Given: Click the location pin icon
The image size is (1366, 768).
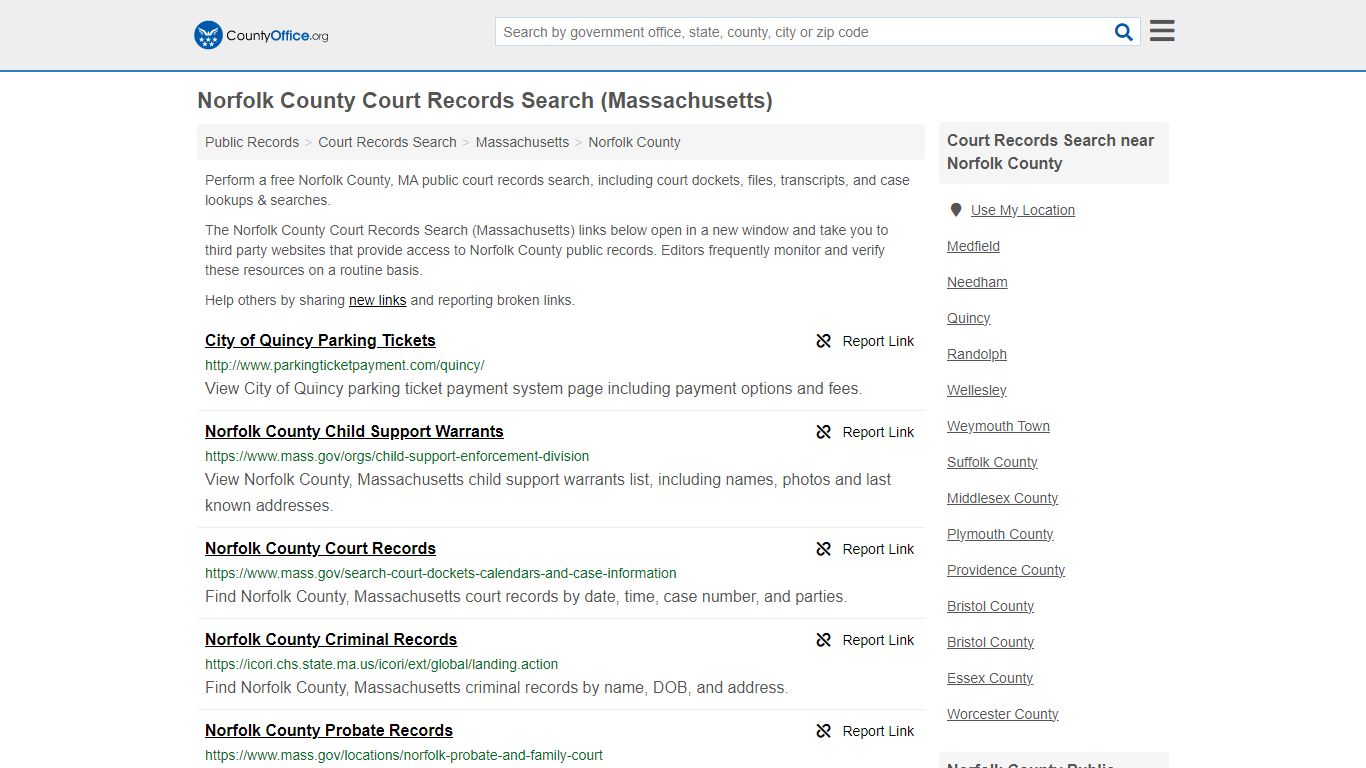Looking at the screenshot, I should [955, 210].
